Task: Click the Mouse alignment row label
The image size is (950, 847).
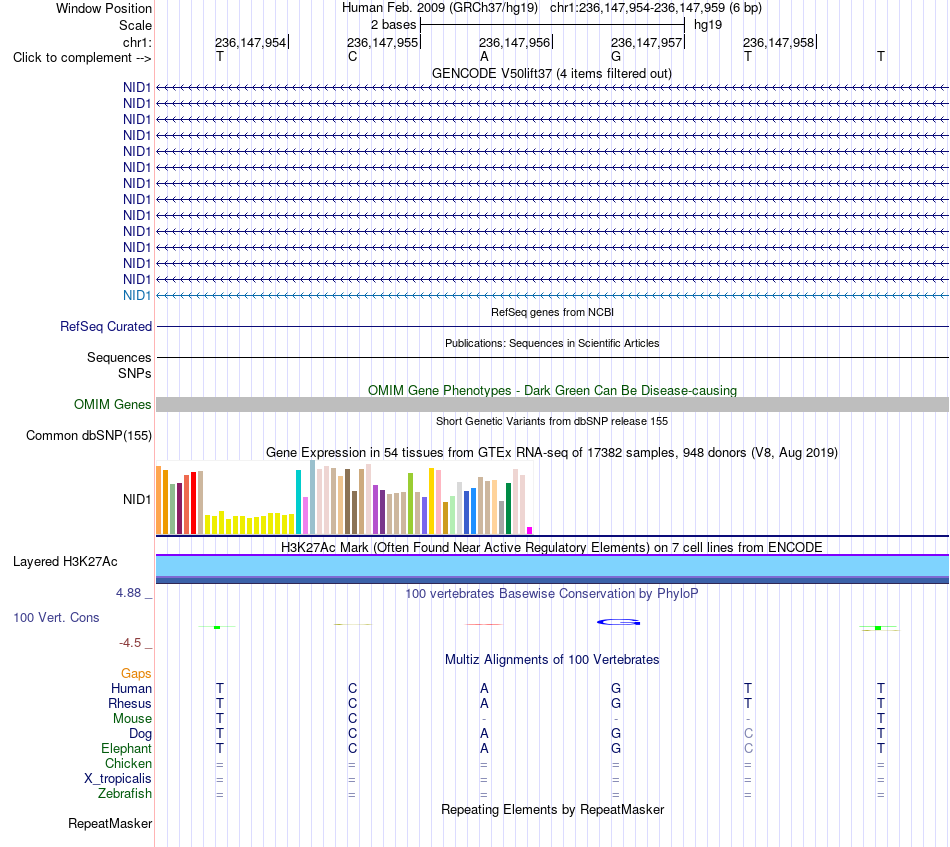Action: click(x=132, y=719)
